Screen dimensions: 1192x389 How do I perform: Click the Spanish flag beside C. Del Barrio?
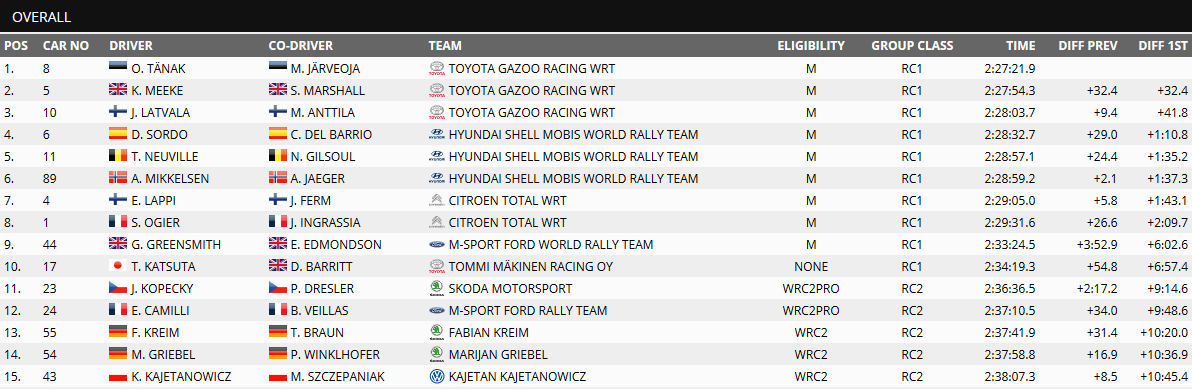pos(277,134)
